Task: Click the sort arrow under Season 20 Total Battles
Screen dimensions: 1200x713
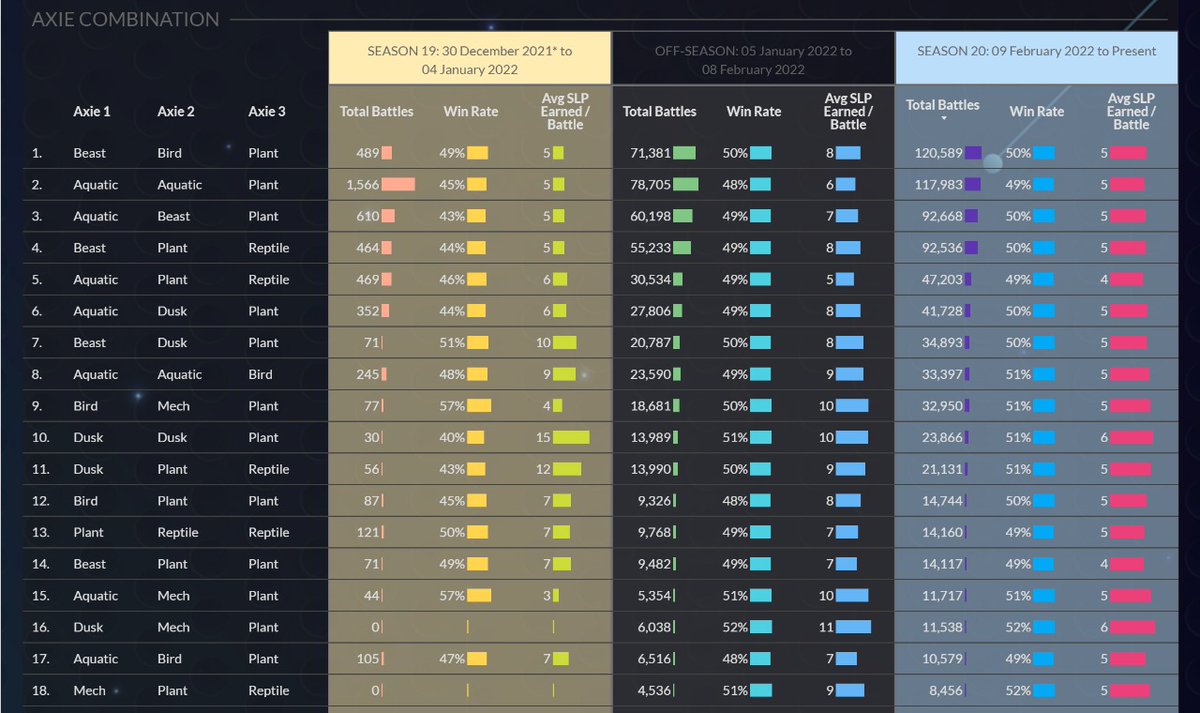Action: 943,119
